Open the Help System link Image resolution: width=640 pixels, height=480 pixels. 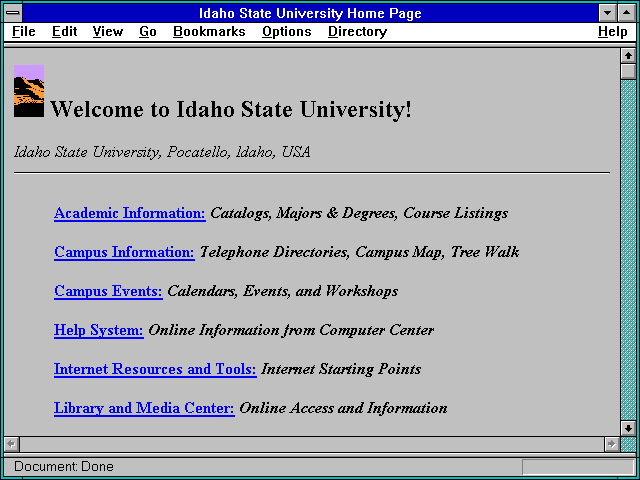point(98,330)
